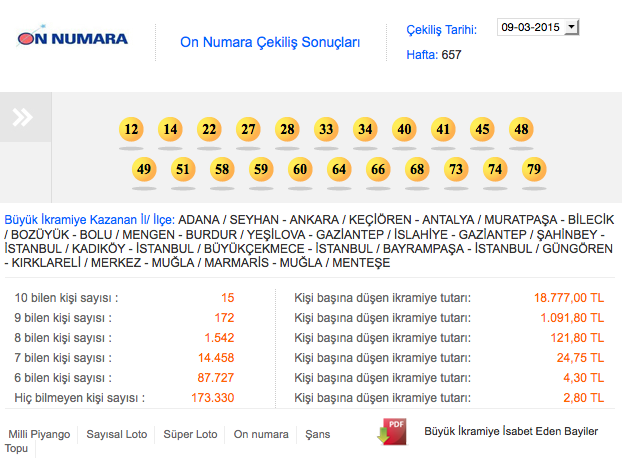The height and width of the screenshot is (468, 622).
Task: Open the Şans Topu tab
Action: coord(317,434)
